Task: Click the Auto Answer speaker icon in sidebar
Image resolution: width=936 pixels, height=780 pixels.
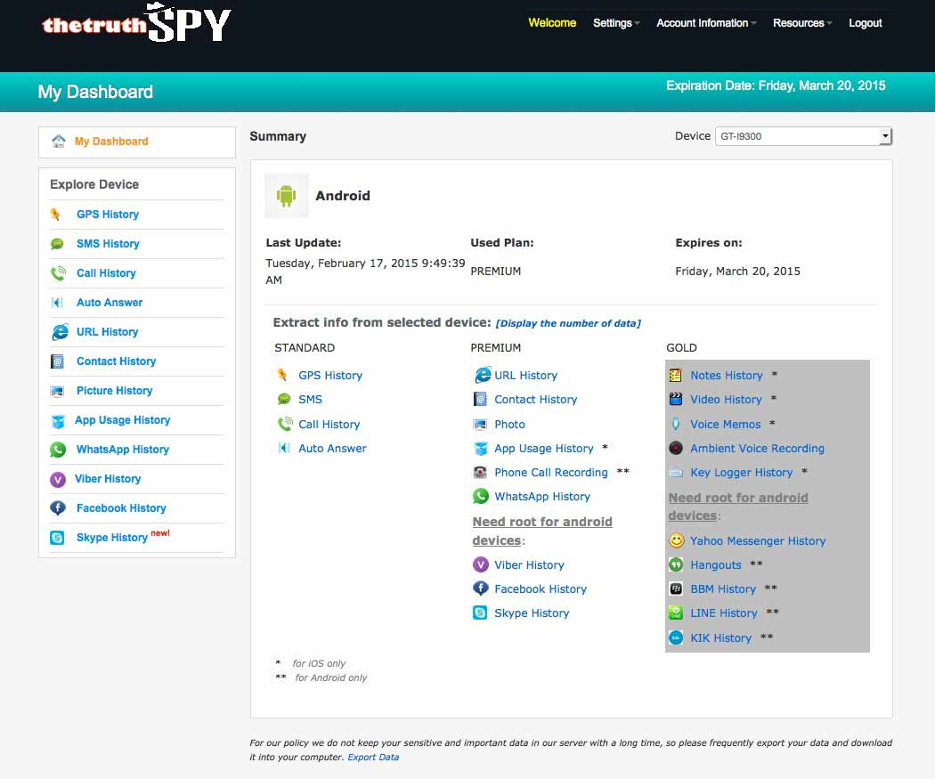Action: tap(57, 303)
